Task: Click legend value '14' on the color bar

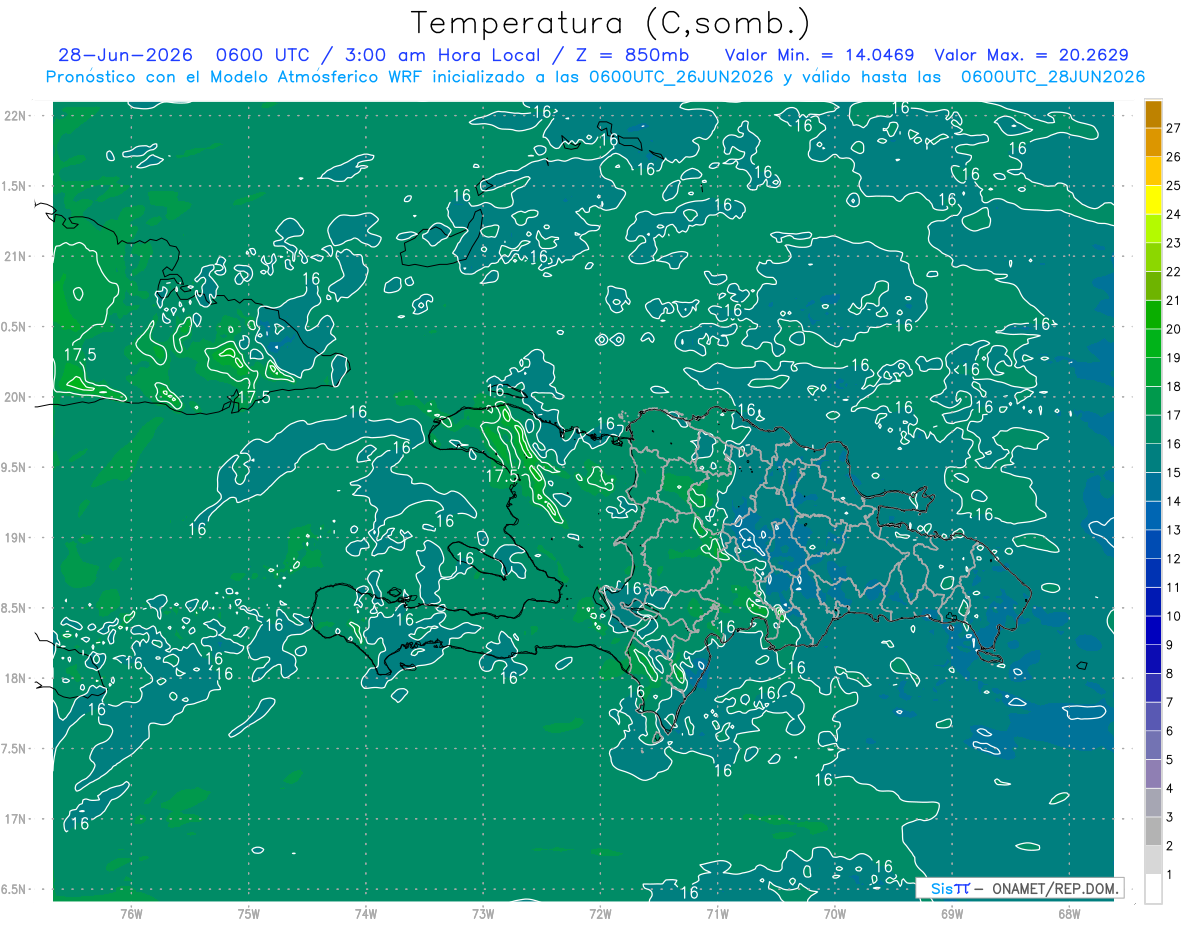Action: pyautogui.click(x=1173, y=501)
